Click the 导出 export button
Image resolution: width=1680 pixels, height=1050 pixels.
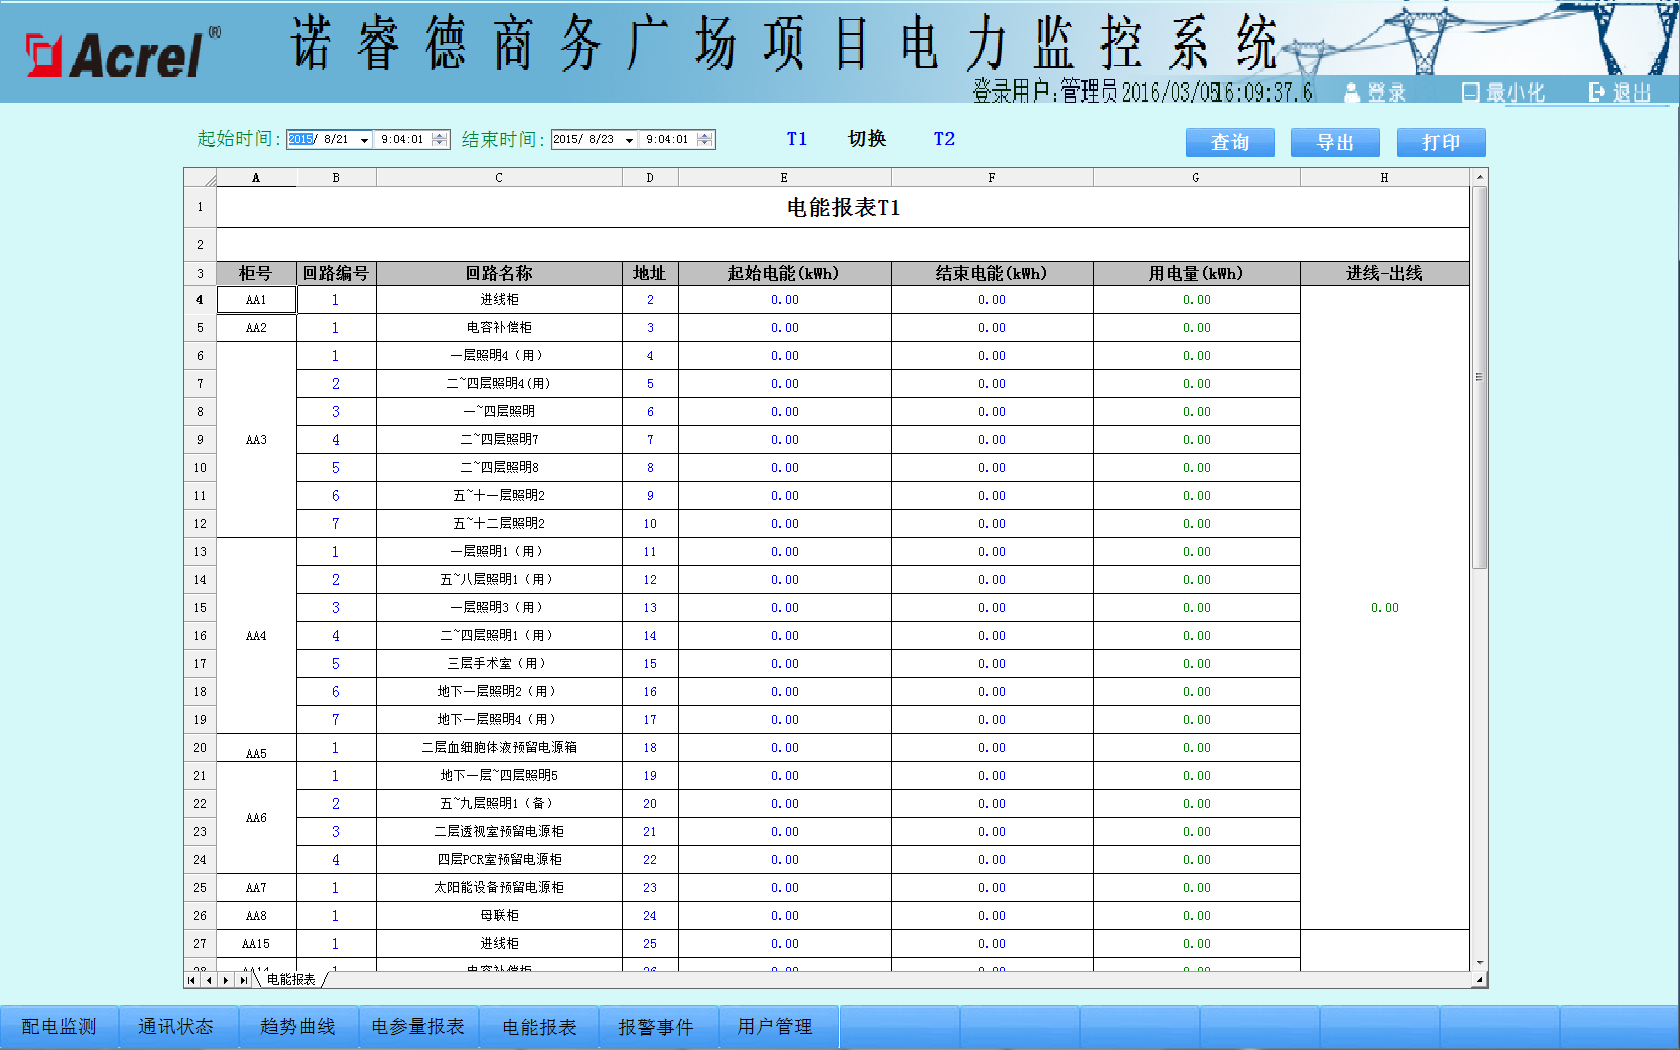pos(1335,143)
